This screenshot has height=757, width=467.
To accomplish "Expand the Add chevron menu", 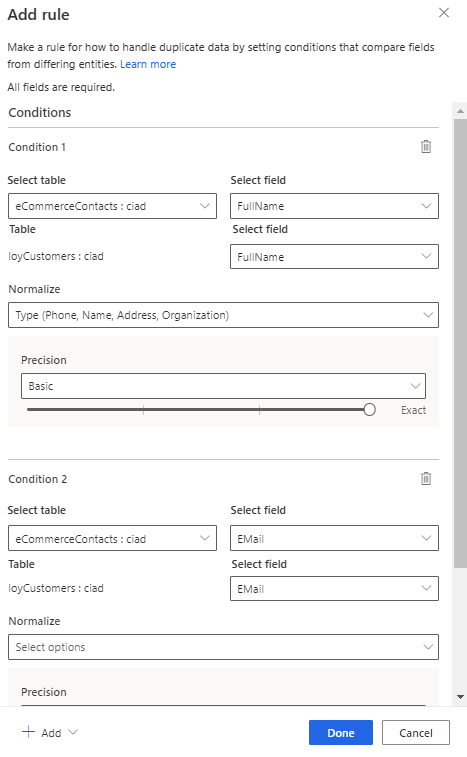I will pyautogui.click(x=73, y=732).
